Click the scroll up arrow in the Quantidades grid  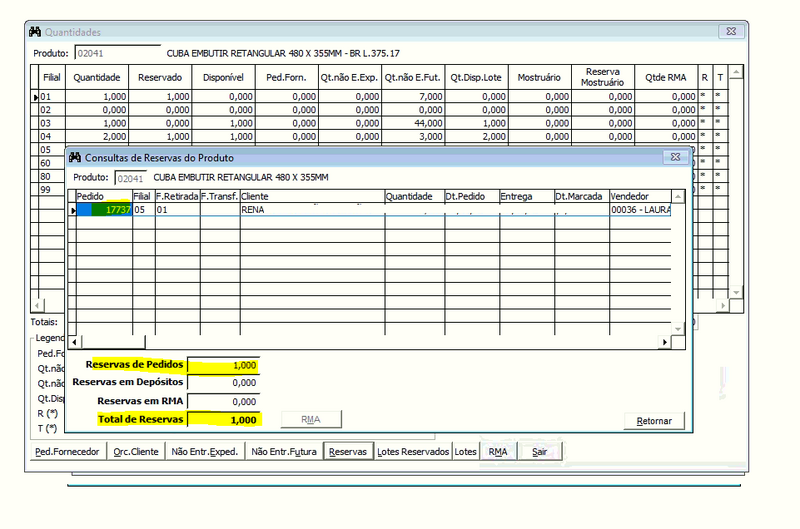point(736,72)
